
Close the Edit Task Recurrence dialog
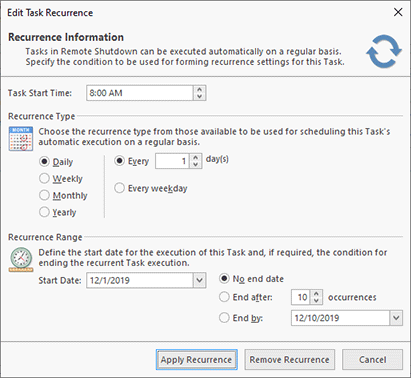click(398, 12)
